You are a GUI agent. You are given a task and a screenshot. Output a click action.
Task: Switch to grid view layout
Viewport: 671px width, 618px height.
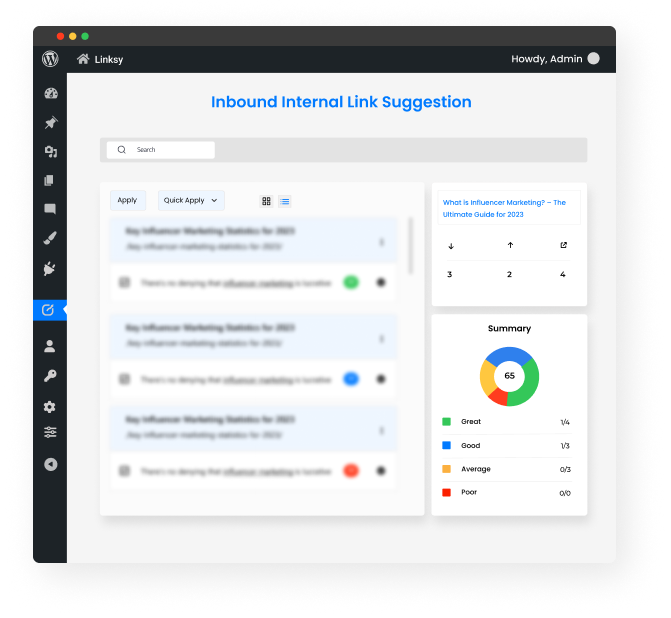coord(266,201)
